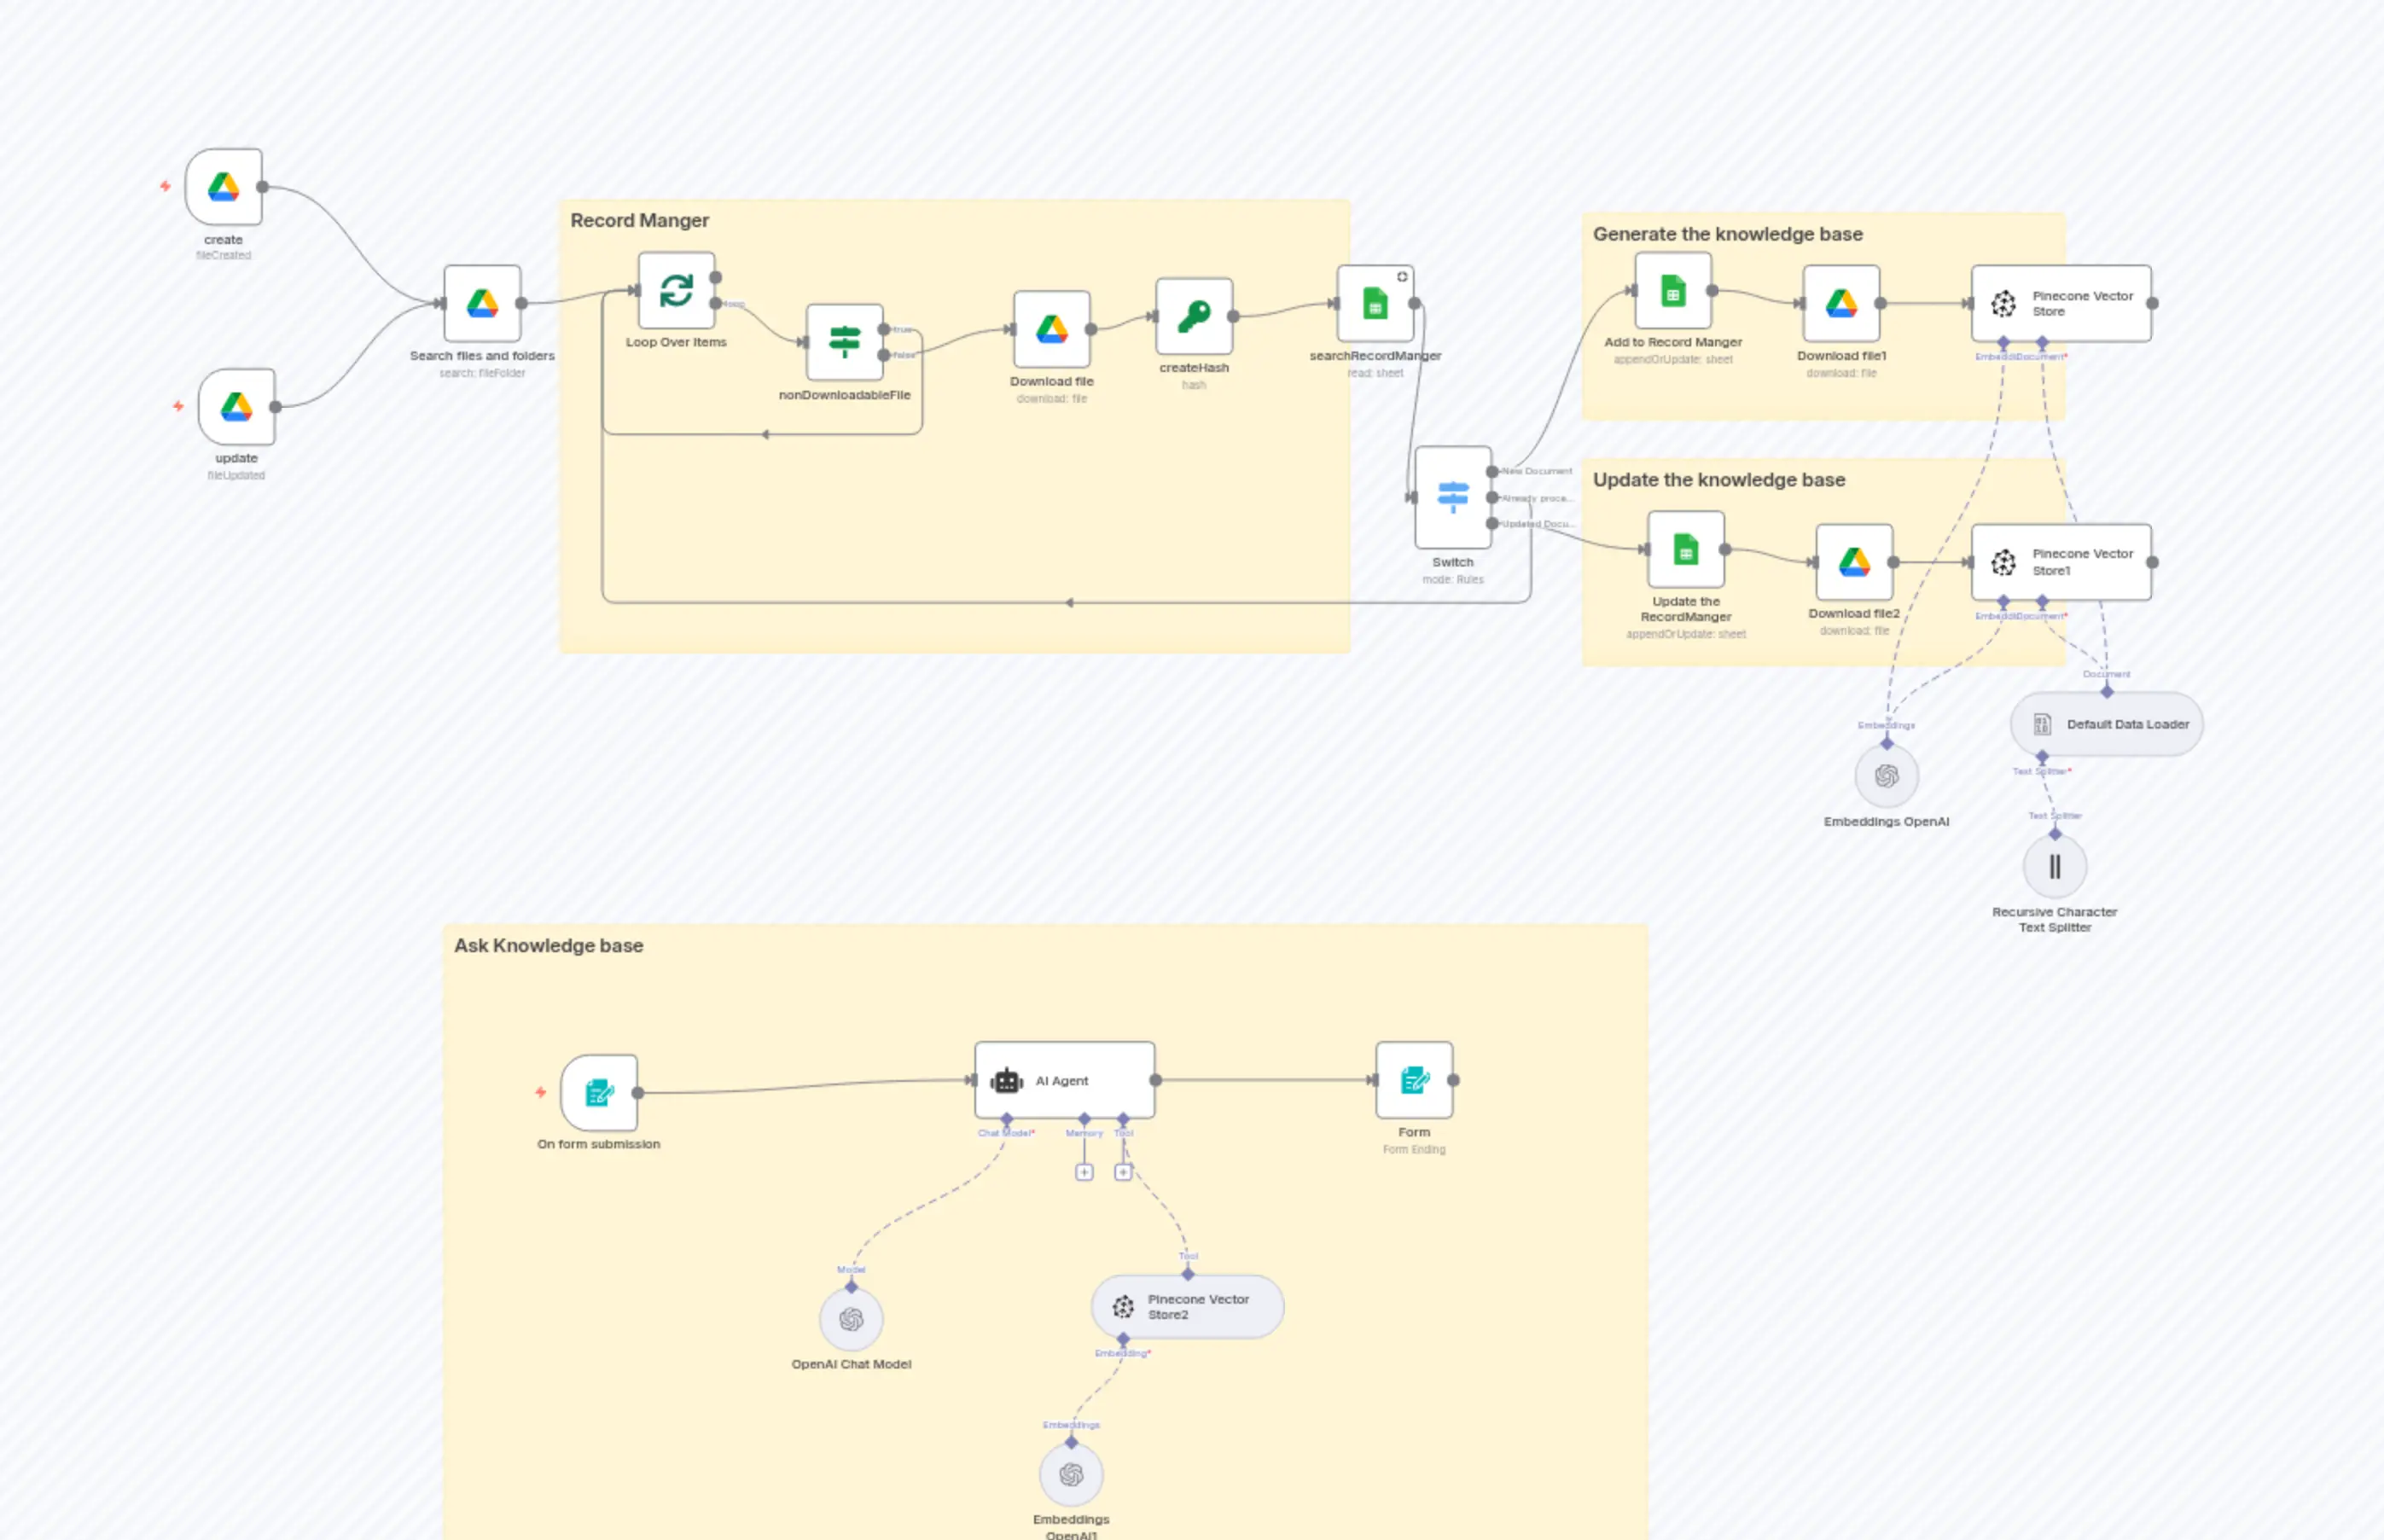Add a Tool node under AI Agent
The image size is (2384, 1540).
tap(1123, 1172)
